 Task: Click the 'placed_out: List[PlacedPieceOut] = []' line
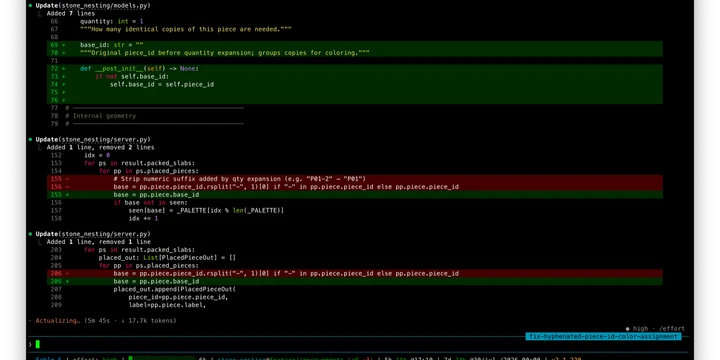[x=167, y=258]
